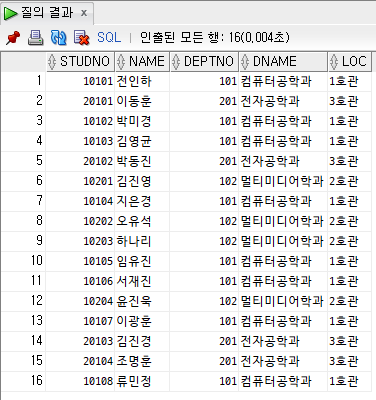Click the cell with STUDNO 10103
Viewport: 376px width, 400px height.
coord(80,141)
